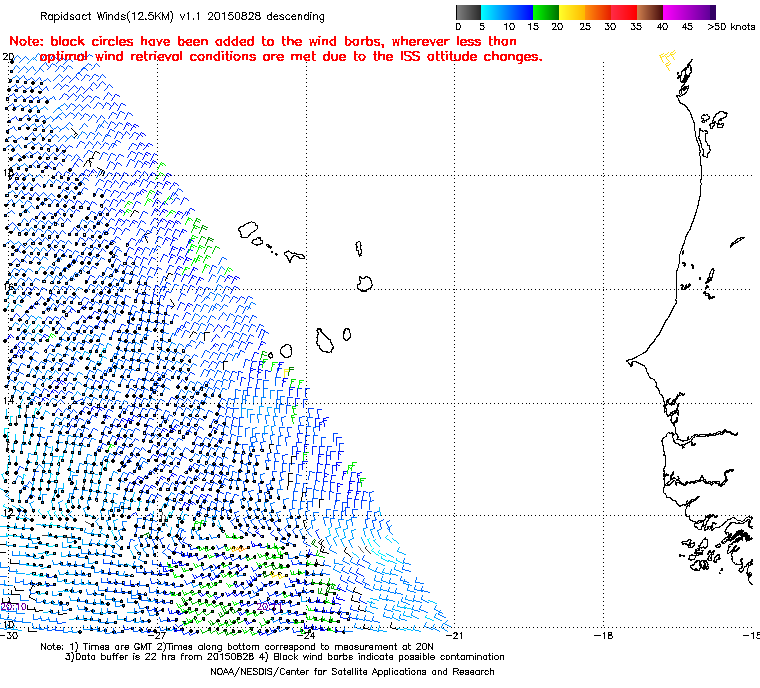Click latitude axis label '16'
The width and height of the screenshot is (760, 688).
[x=8, y=287]
